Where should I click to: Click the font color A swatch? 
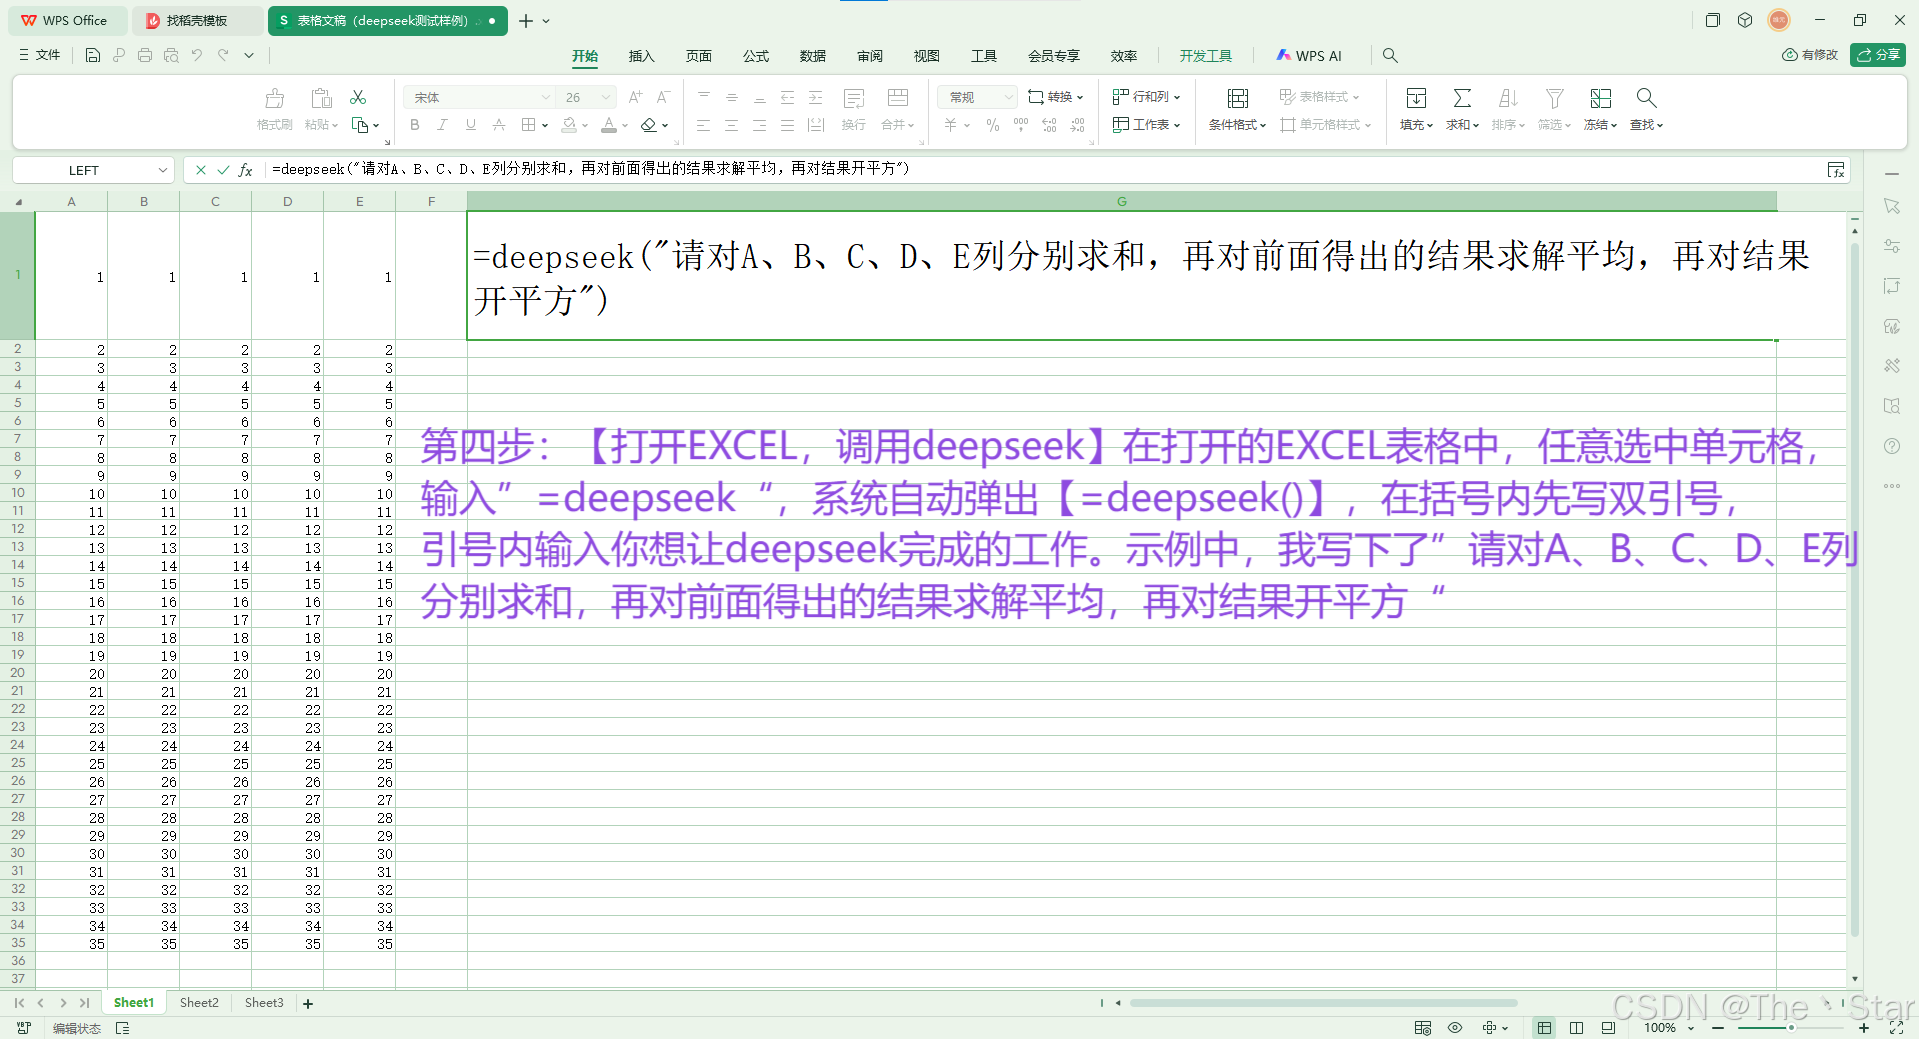click(609, 125)
